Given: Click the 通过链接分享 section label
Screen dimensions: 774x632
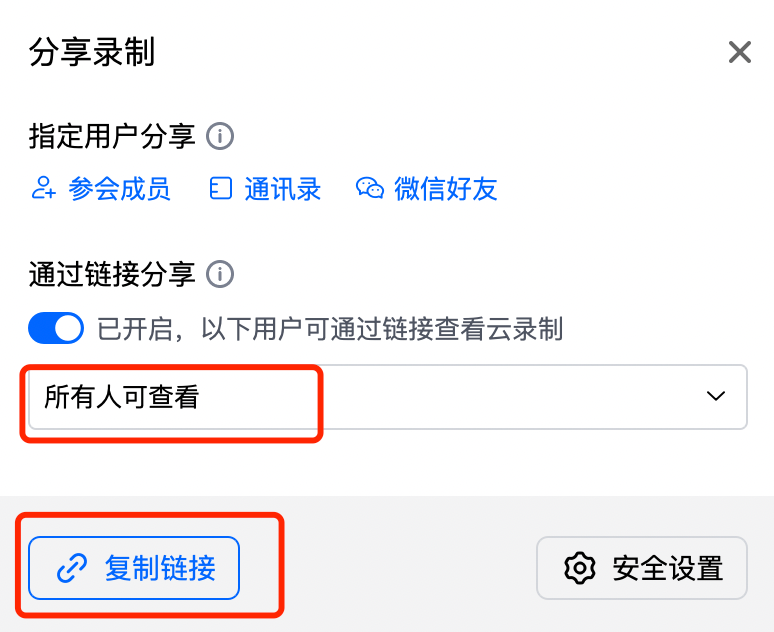Looking at the screenshot, I should coord(111,274).
